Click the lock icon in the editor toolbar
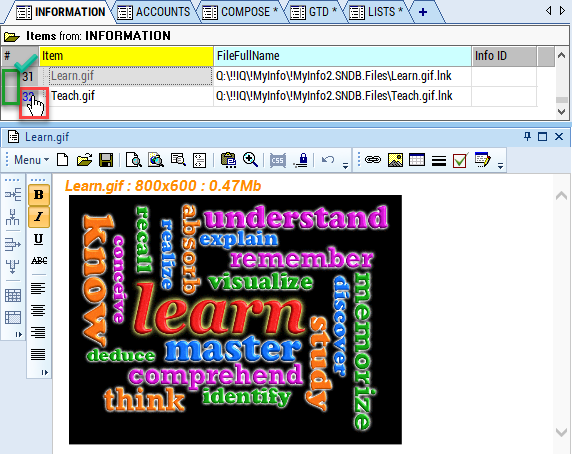 [302, 160]
